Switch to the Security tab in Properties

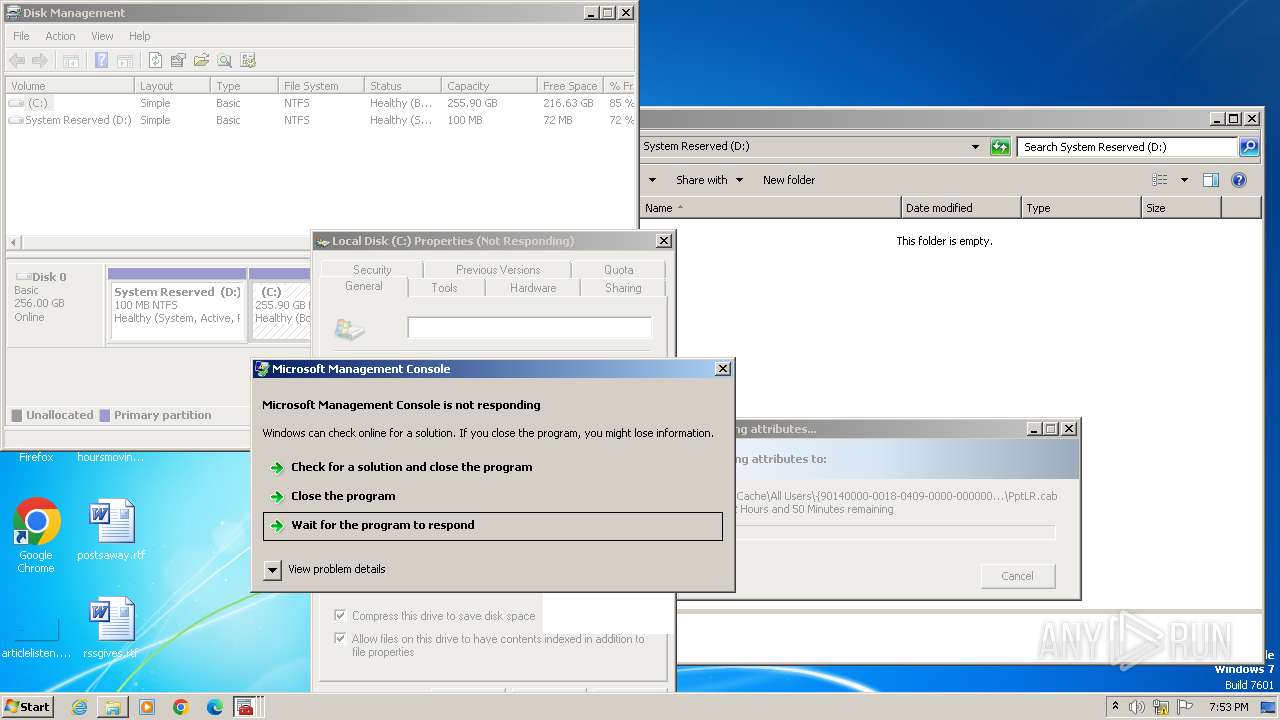[372, 270]
